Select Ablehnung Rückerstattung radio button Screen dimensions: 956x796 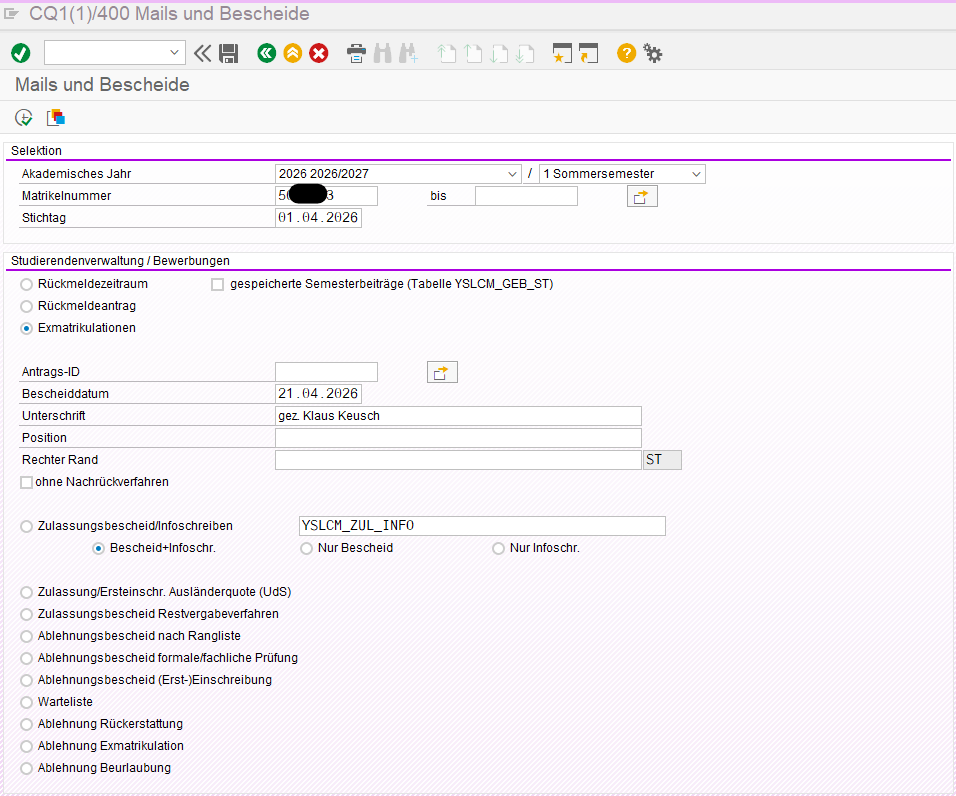[26, 724]
